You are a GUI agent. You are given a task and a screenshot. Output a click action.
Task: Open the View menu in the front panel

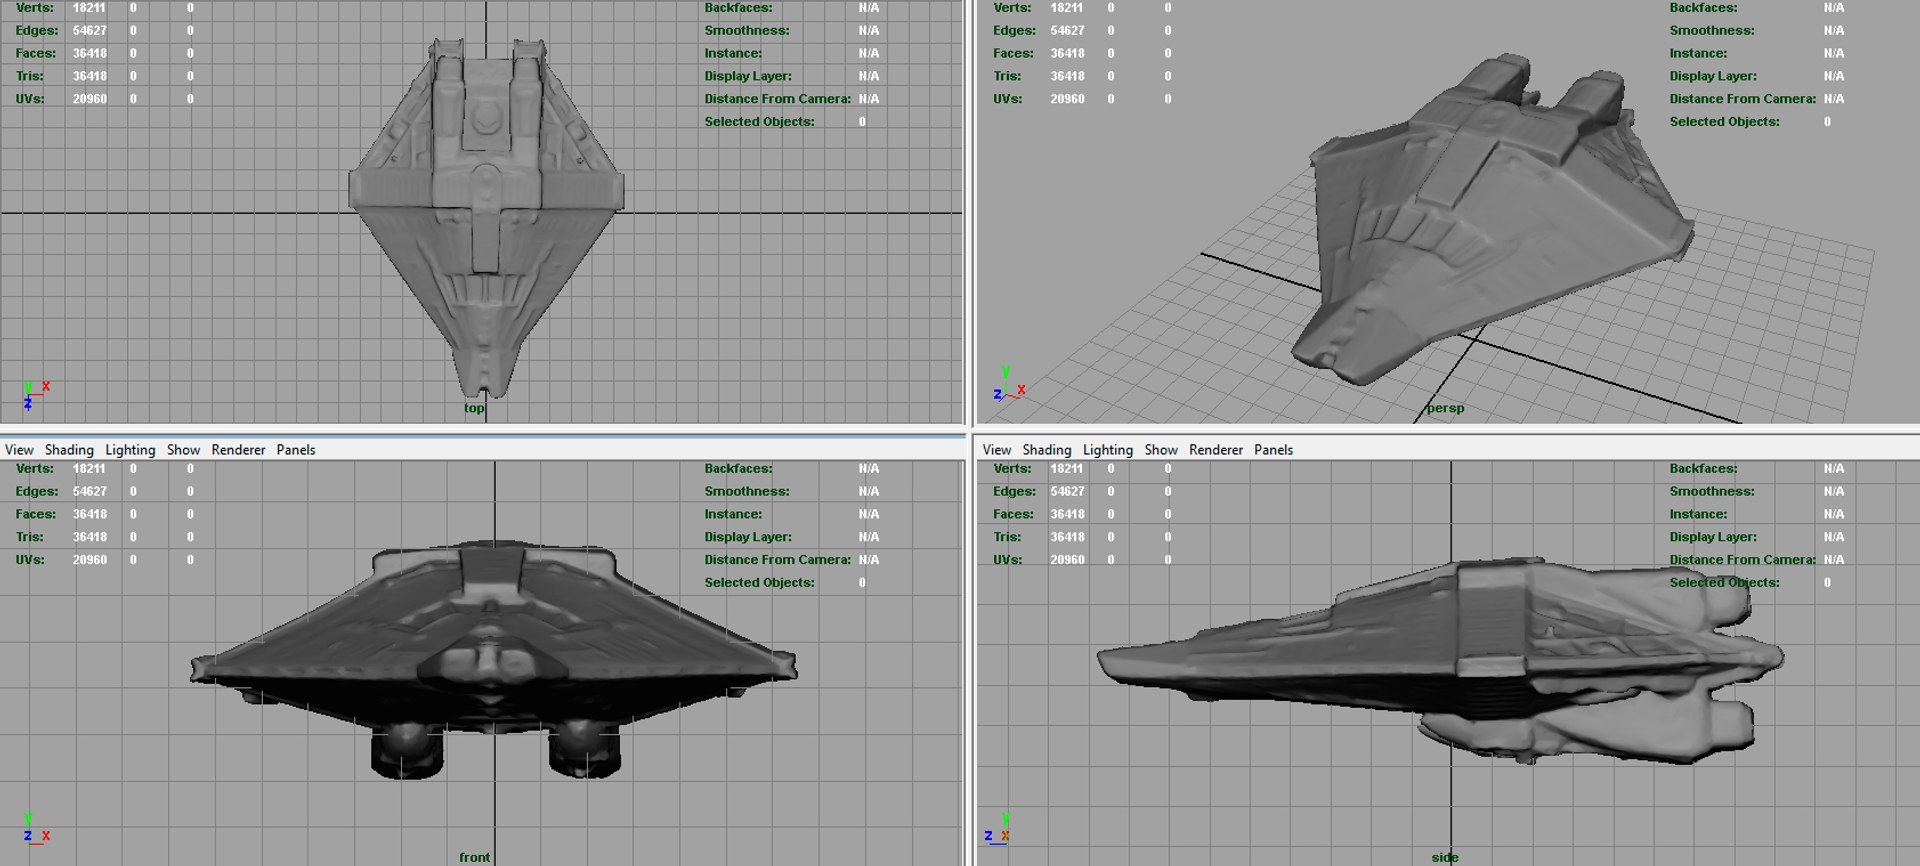click(19, 450)
